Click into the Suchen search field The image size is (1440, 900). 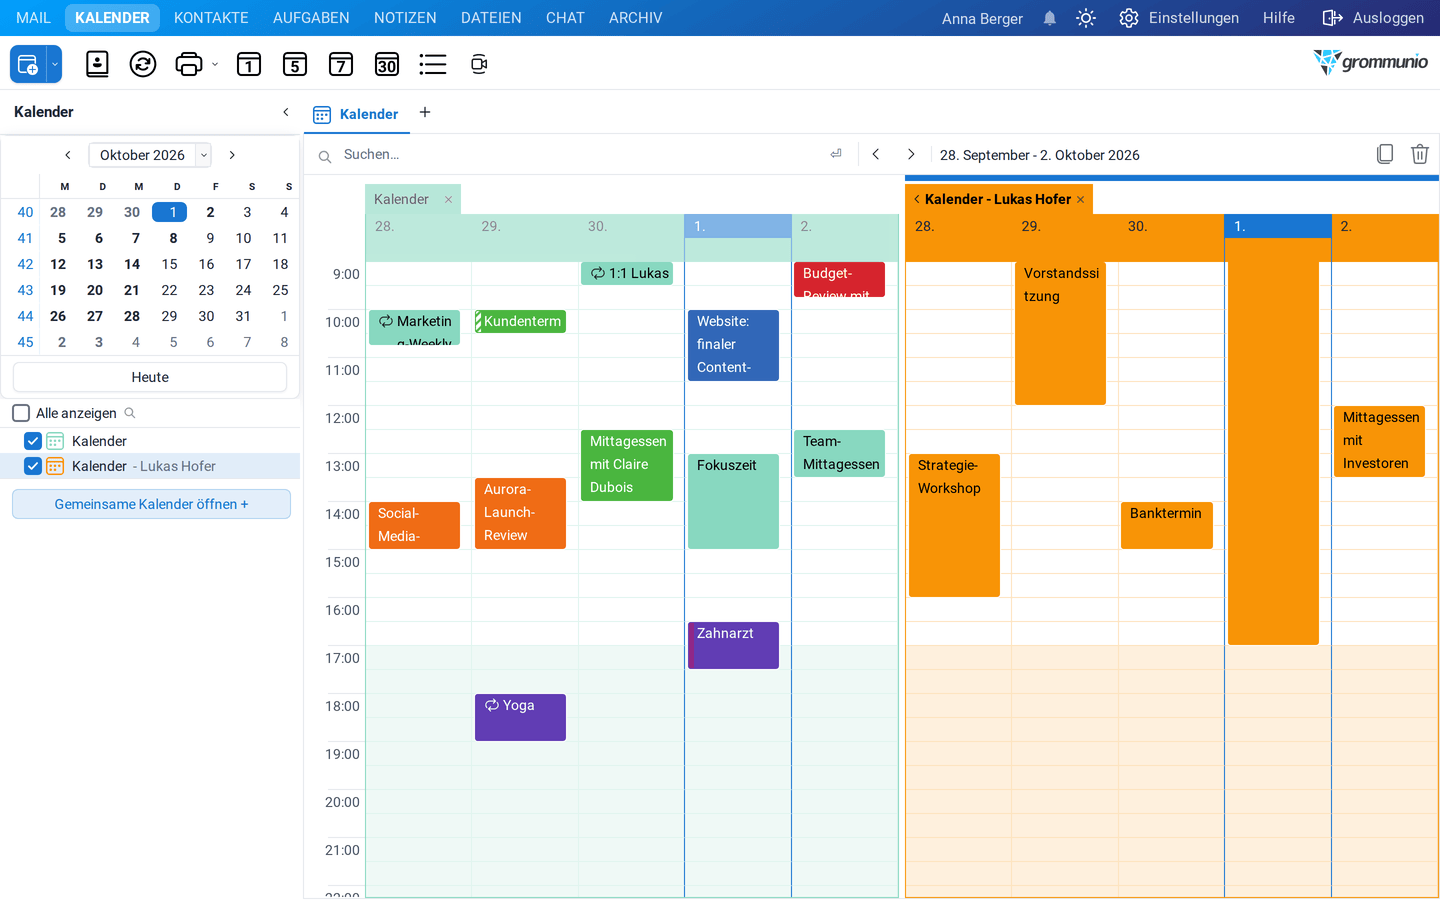click(x=580, y=155)
